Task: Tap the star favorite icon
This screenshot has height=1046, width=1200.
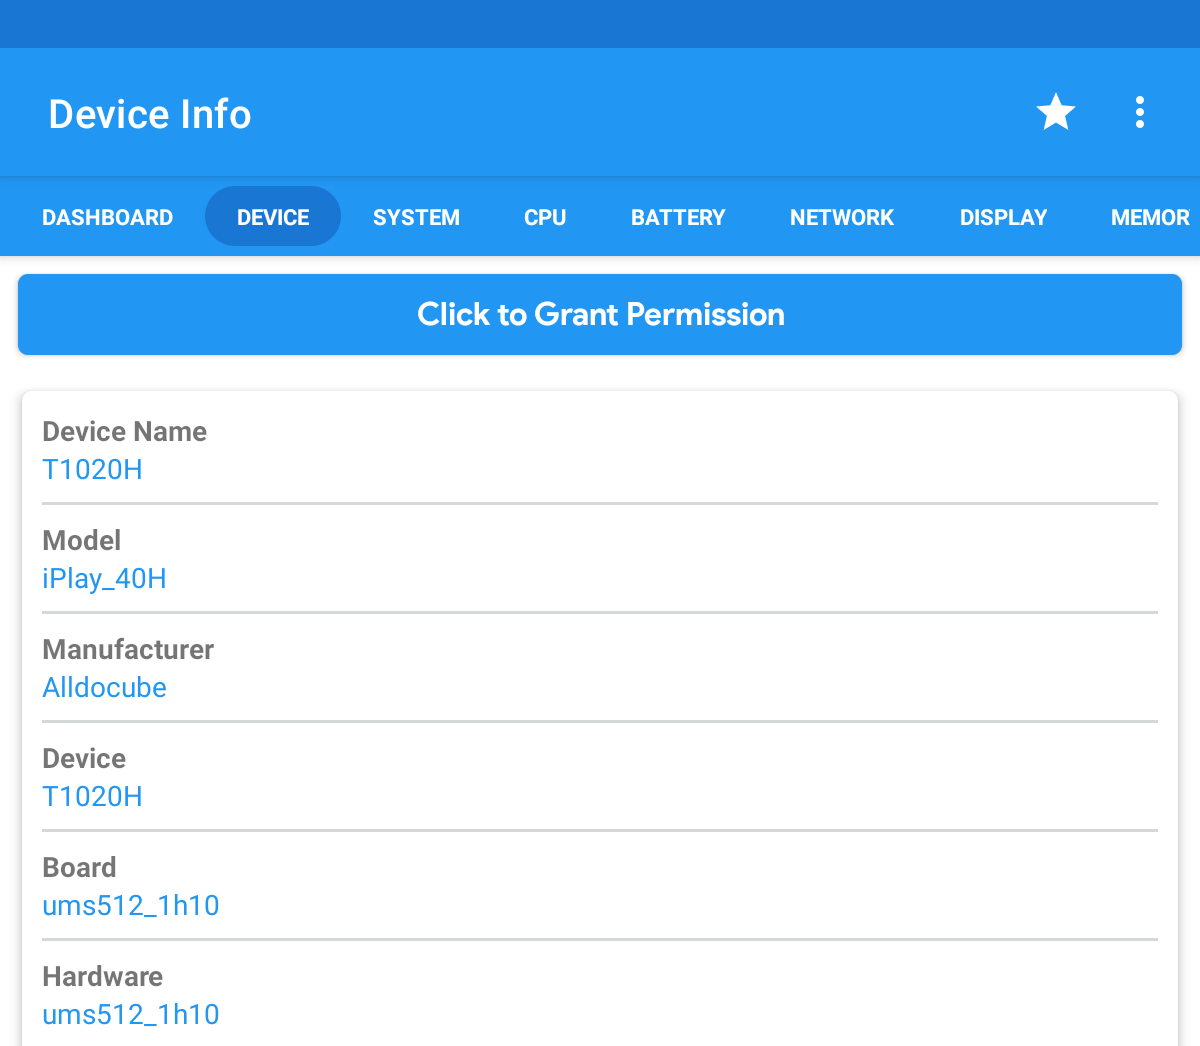Action: coord(1055,112)
